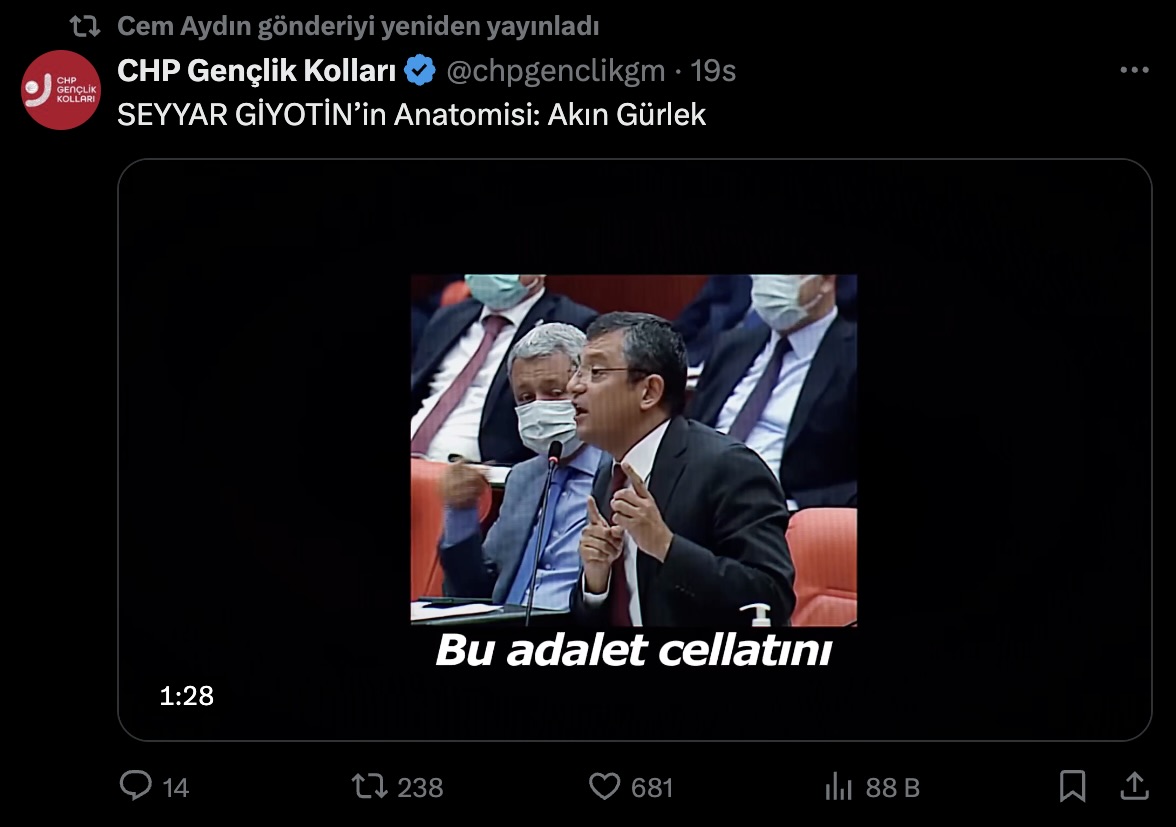Click the 1:28 video duration label
1176x827 pixels.
point(187,696)
